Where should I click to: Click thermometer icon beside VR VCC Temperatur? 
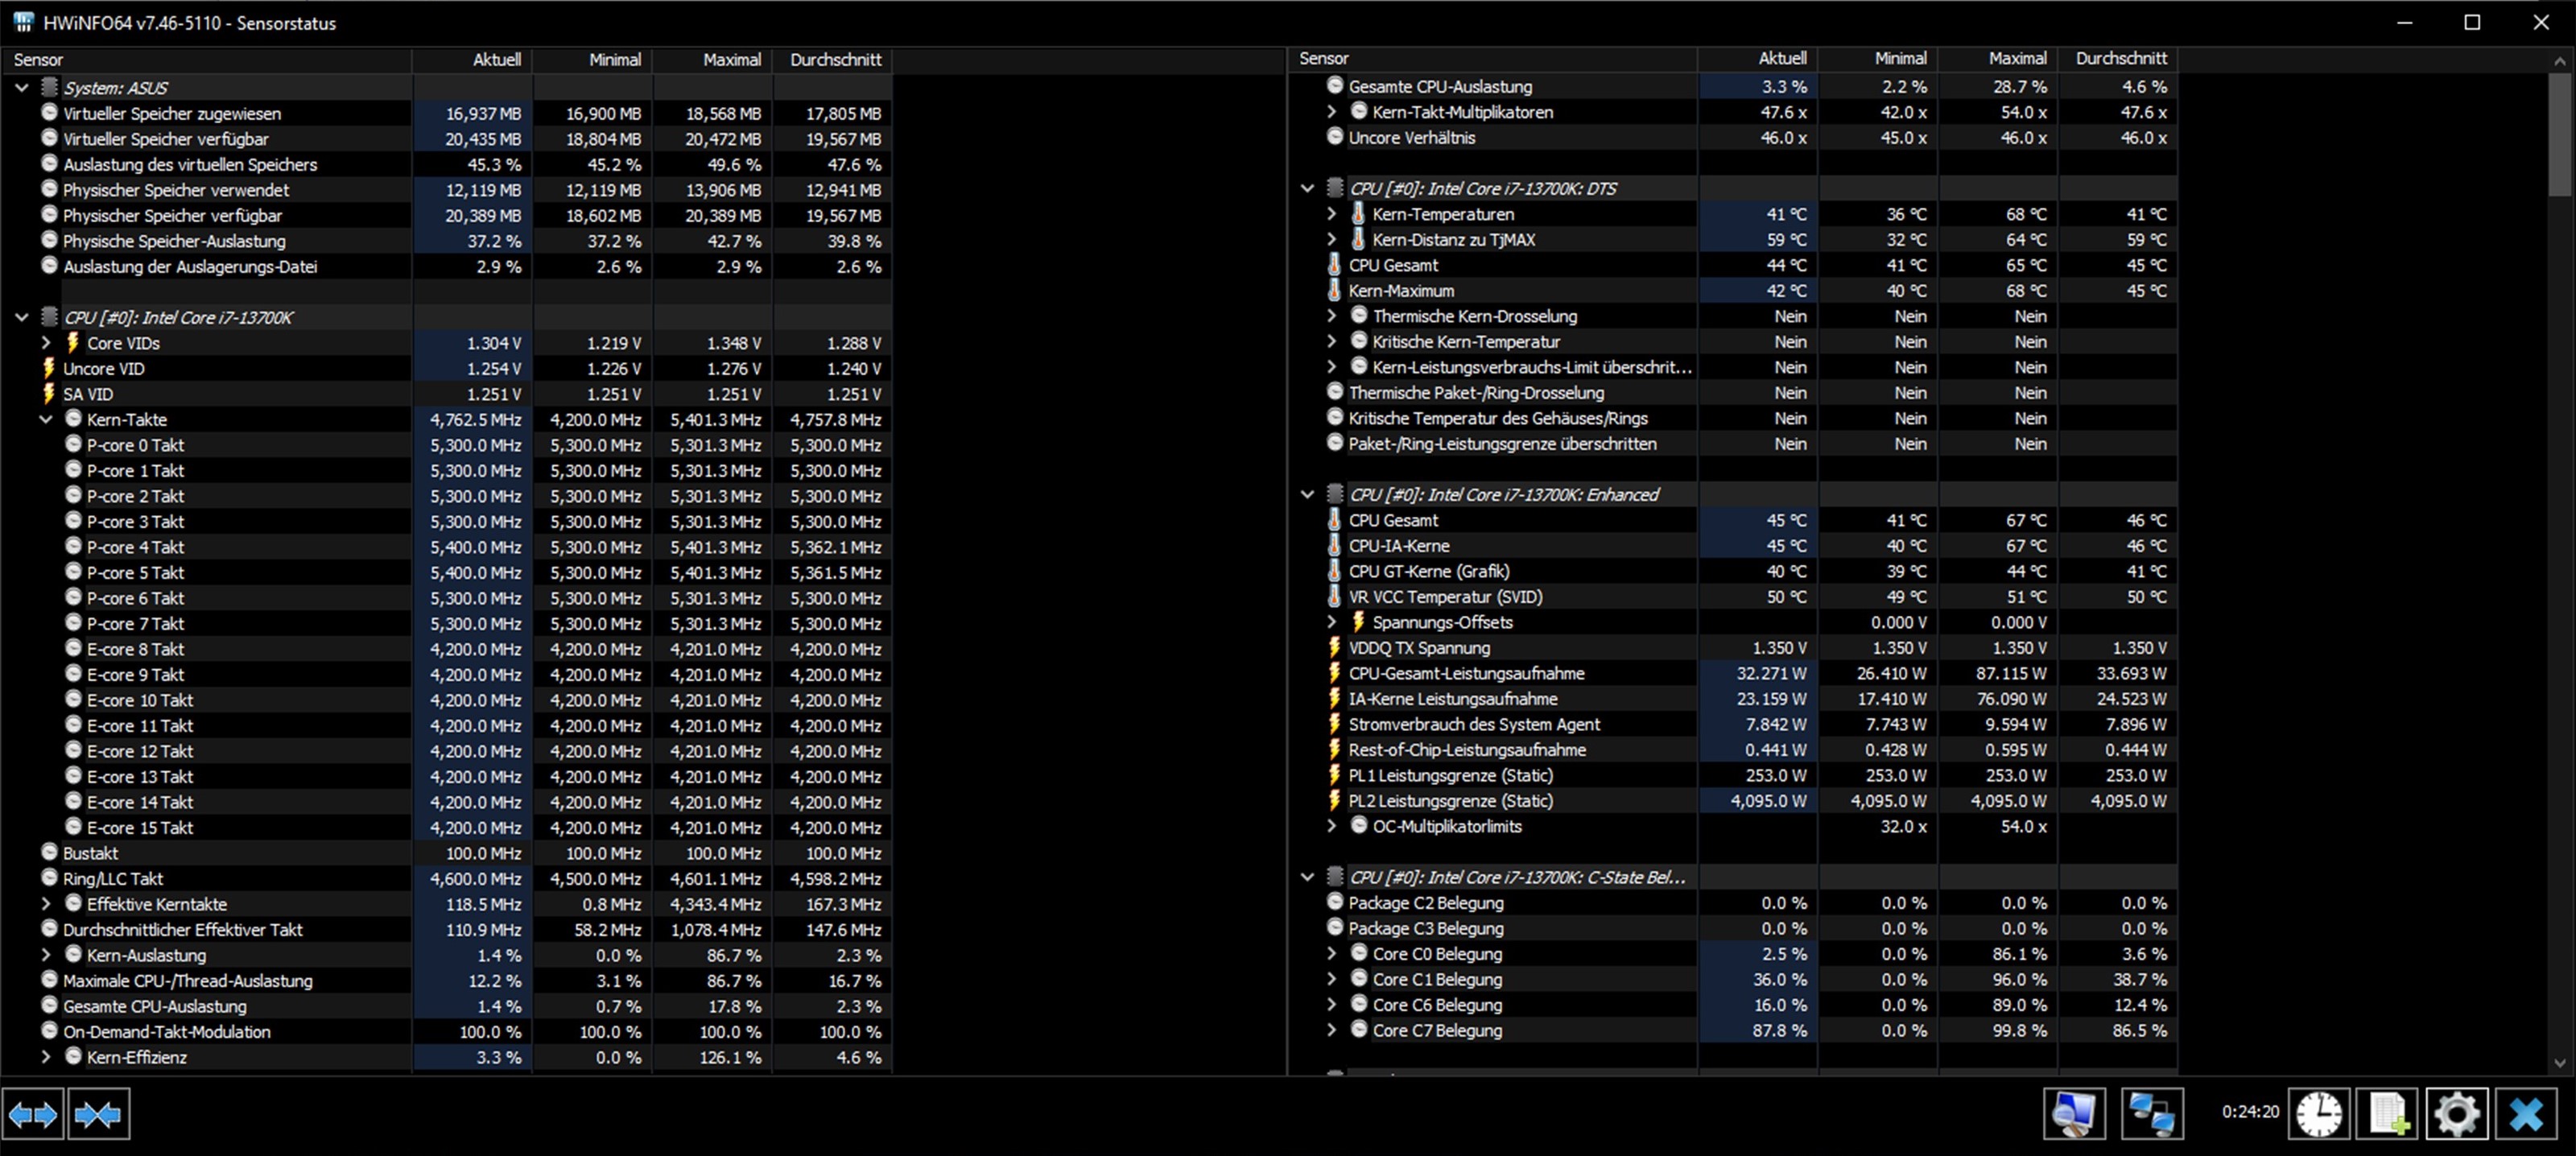(1334, 596)
